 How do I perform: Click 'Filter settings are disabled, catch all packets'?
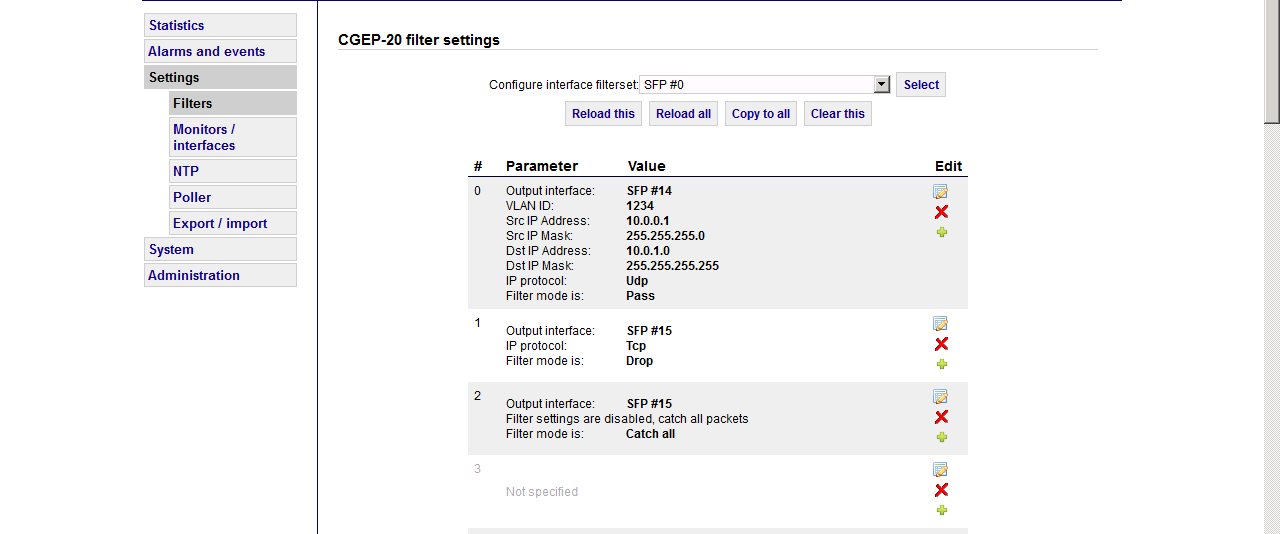pos(627,419)
